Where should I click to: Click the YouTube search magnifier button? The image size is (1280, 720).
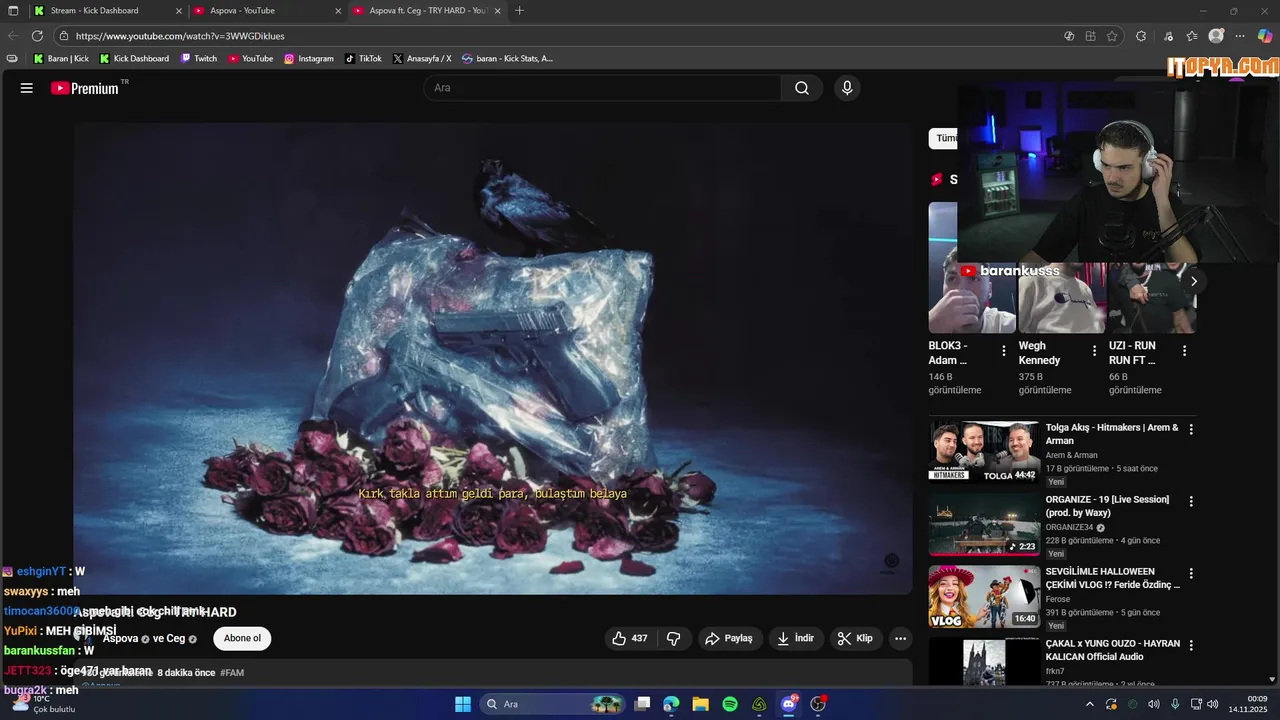click(x=802, y=88)
